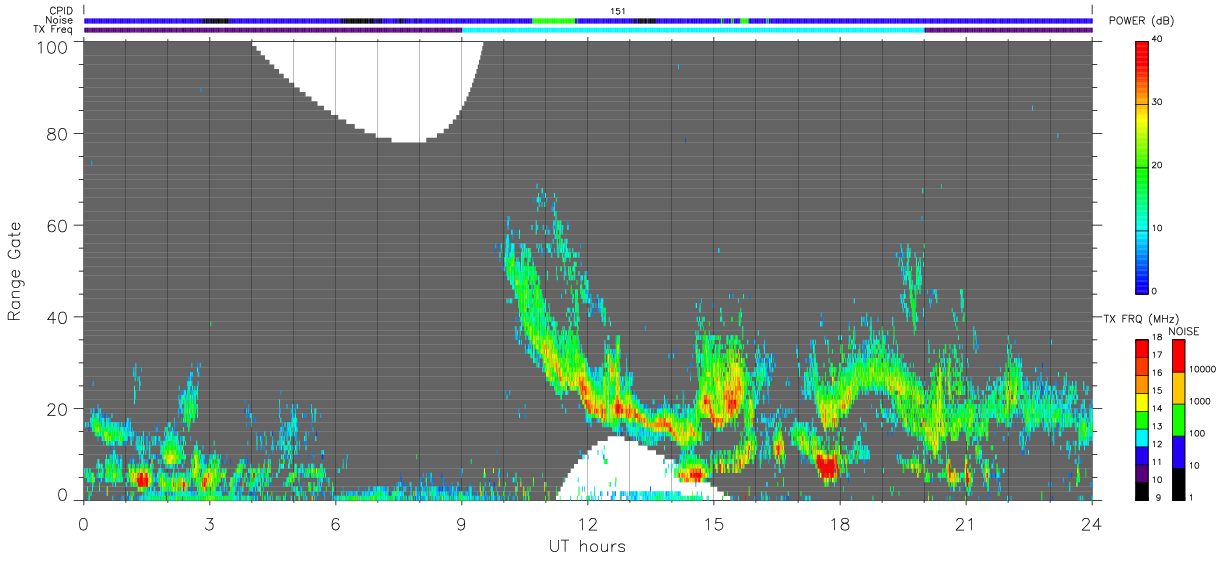Click the POWER (dB) legend title
The image size is (1228, 567).
pos(1141,21)
